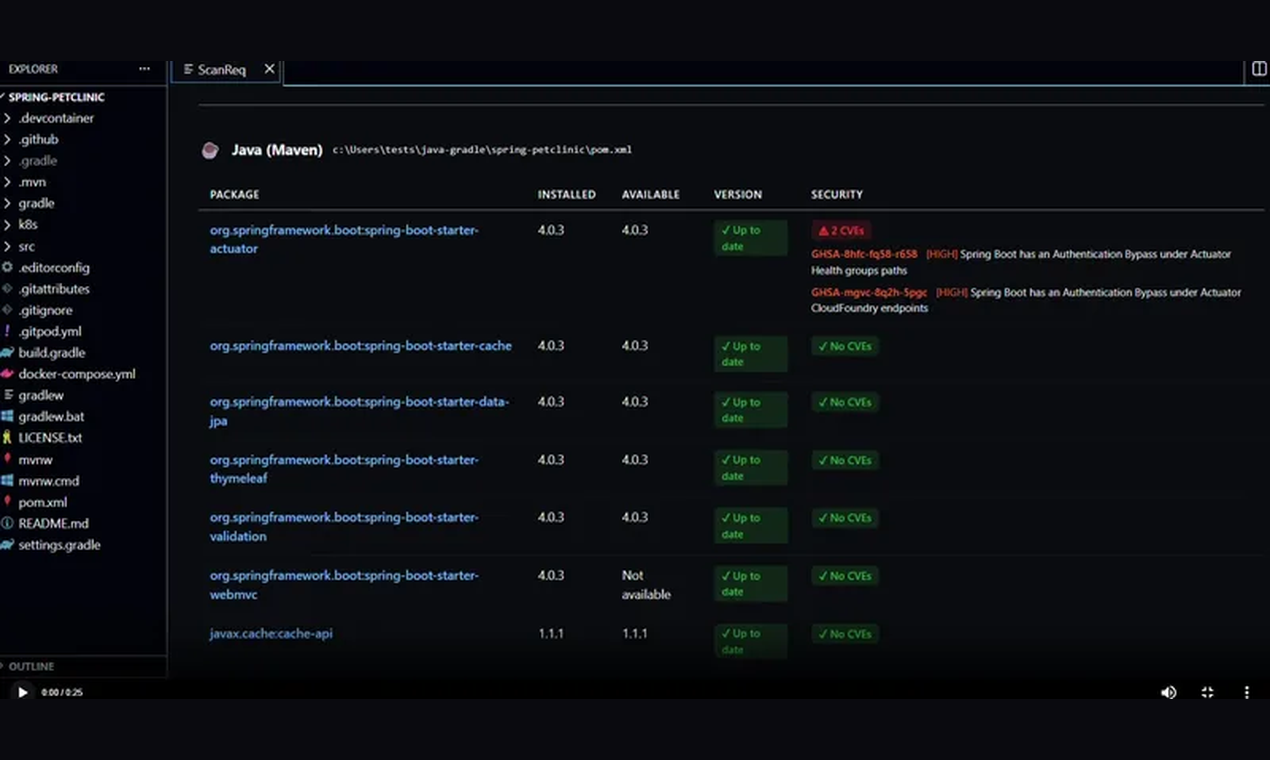
Task: Click the split editor layout icon
Action: coord(1259,69)
